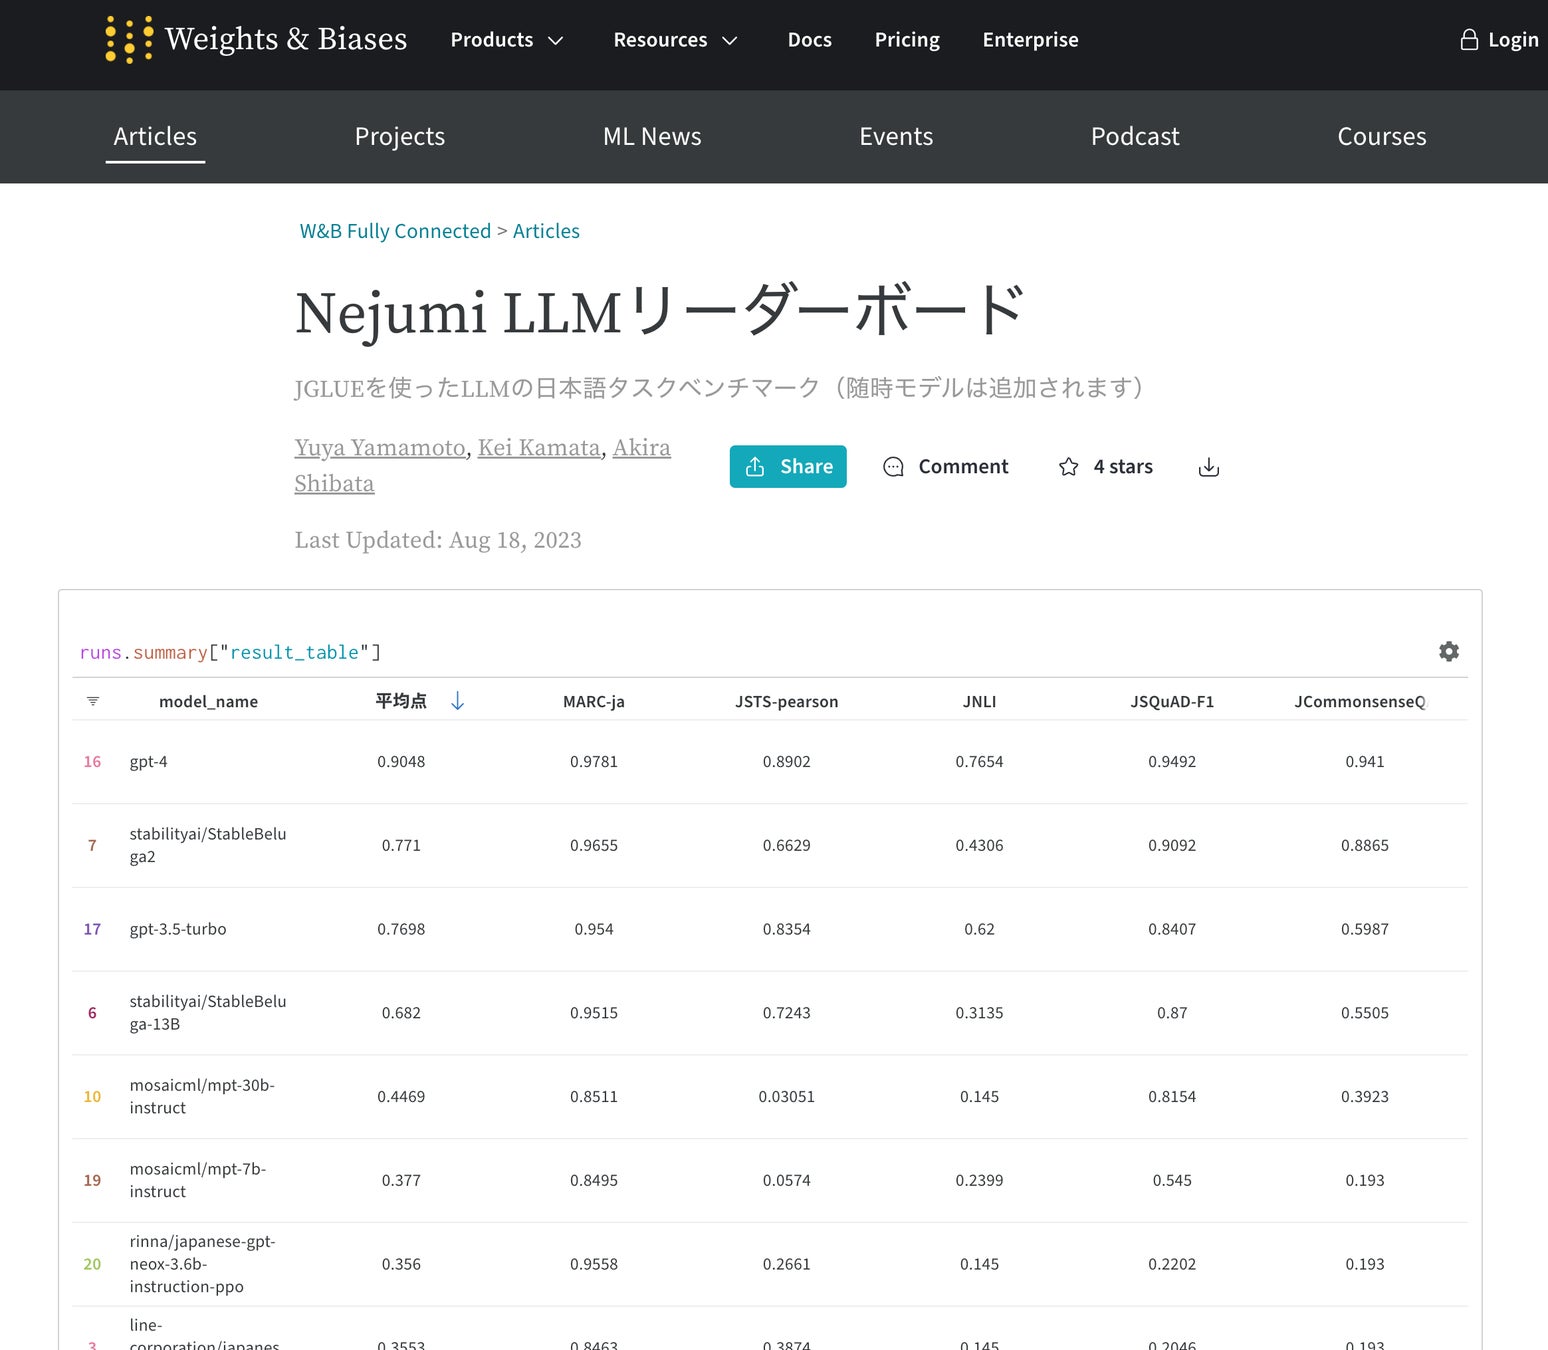
Task: Sort by model_name column header
Action: pyautogui.click(x=208, y=702)
